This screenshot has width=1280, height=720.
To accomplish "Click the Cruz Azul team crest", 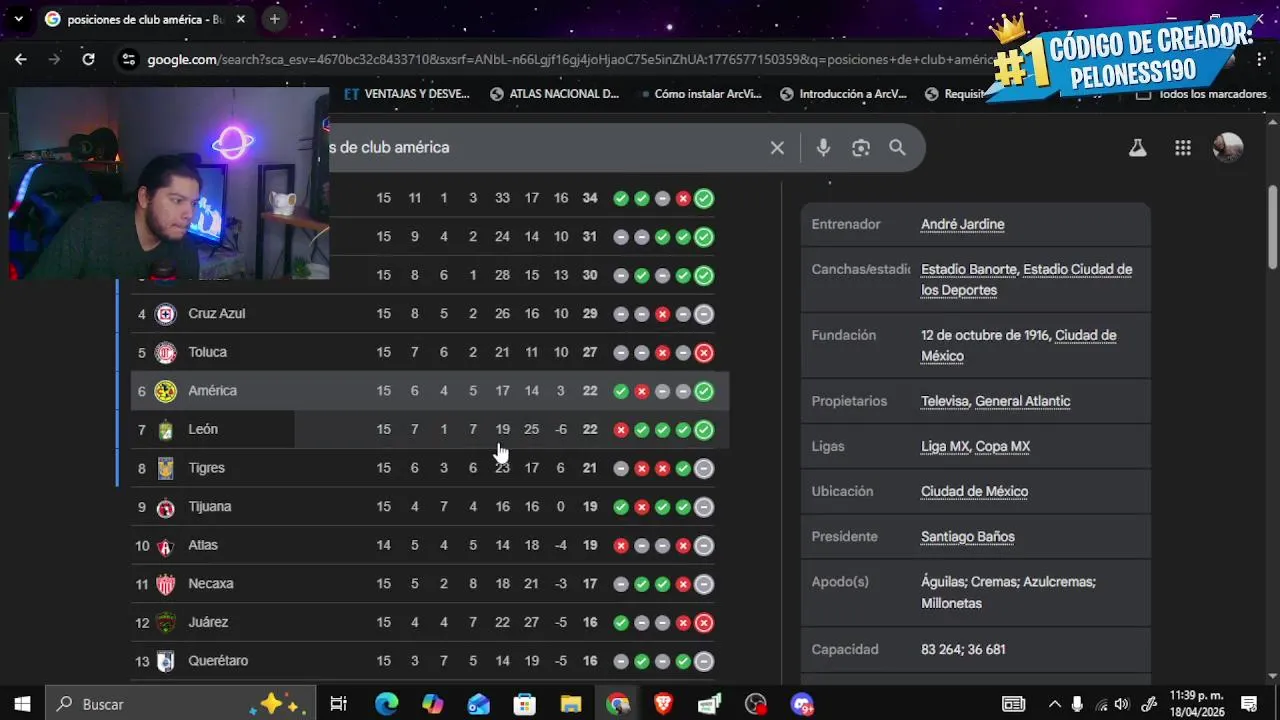I will 166,314.
